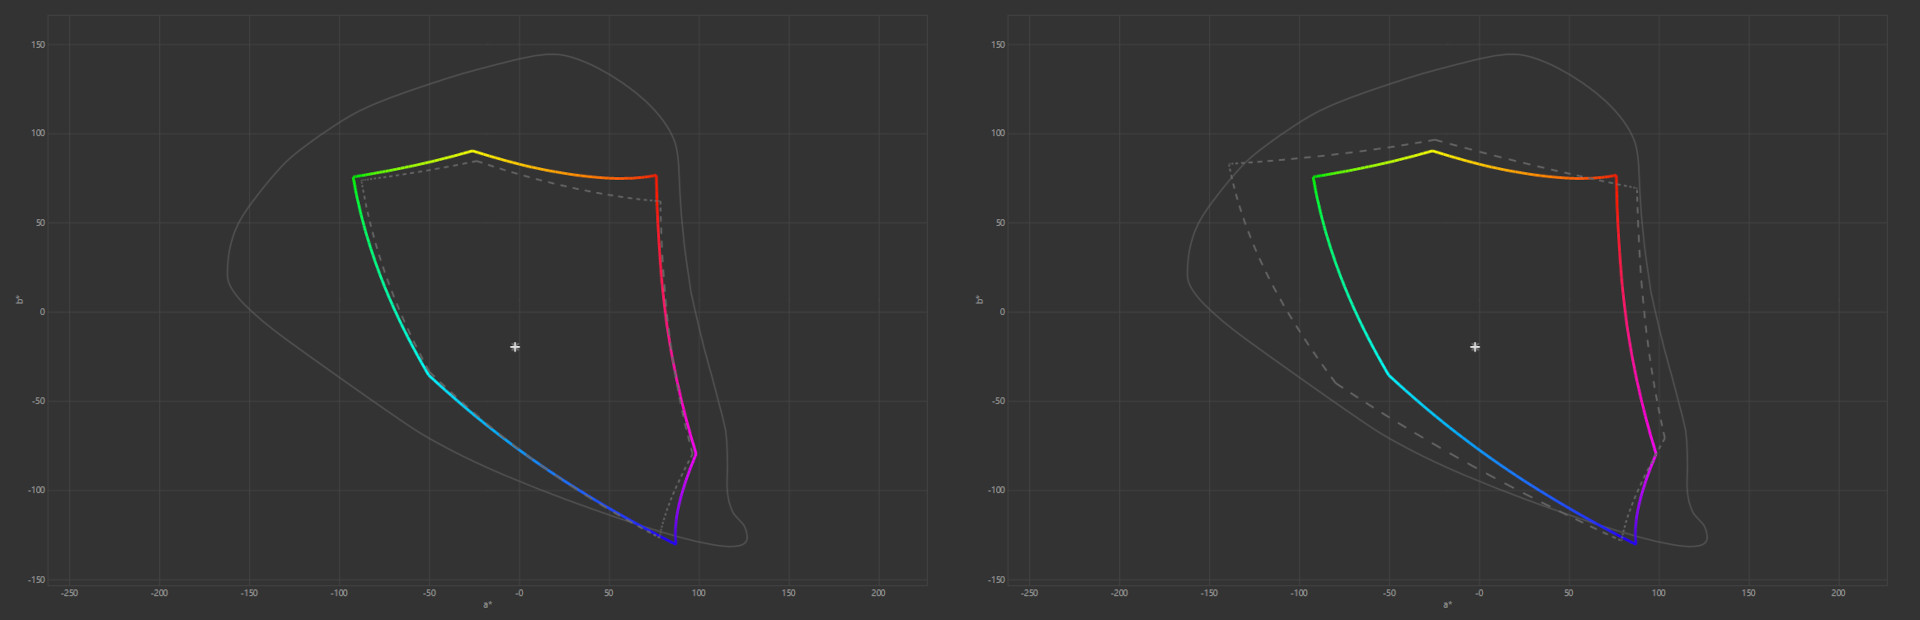The image size is (1920, 620).
Task: Select cyan corner vertex in right gamut
Action: [1389, 375]
